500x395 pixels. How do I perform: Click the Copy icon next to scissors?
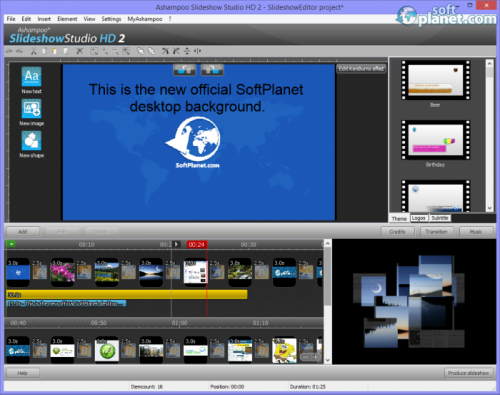coord(44,51)
